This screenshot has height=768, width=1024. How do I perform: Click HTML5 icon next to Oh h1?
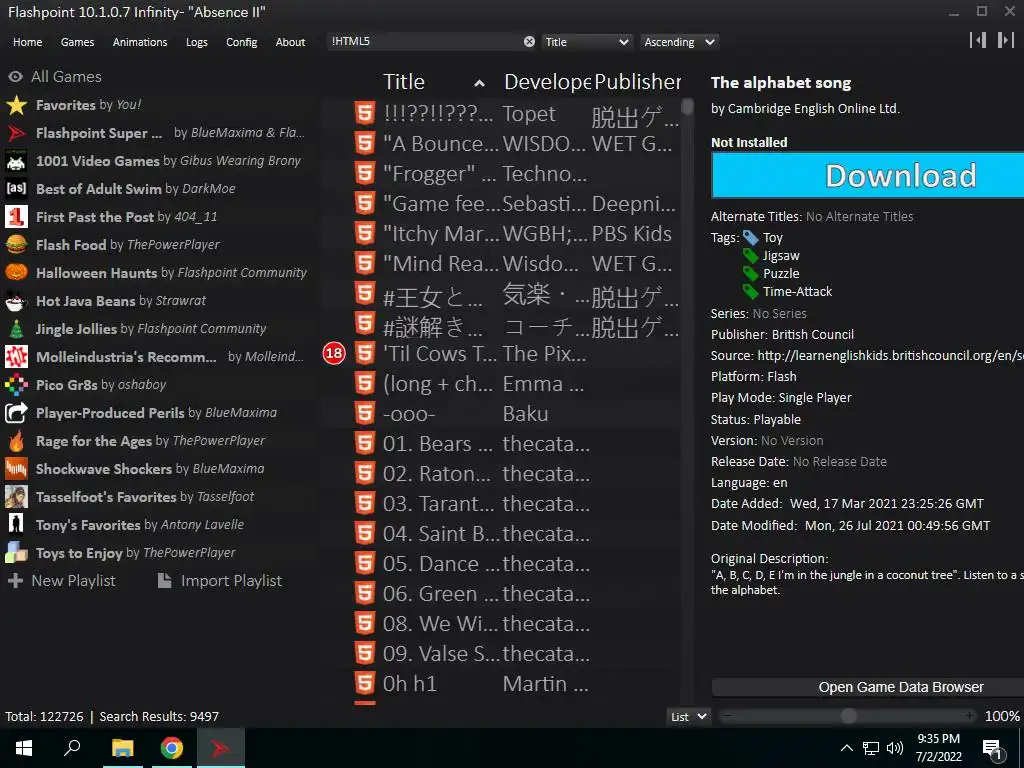[x=364, y=684]
